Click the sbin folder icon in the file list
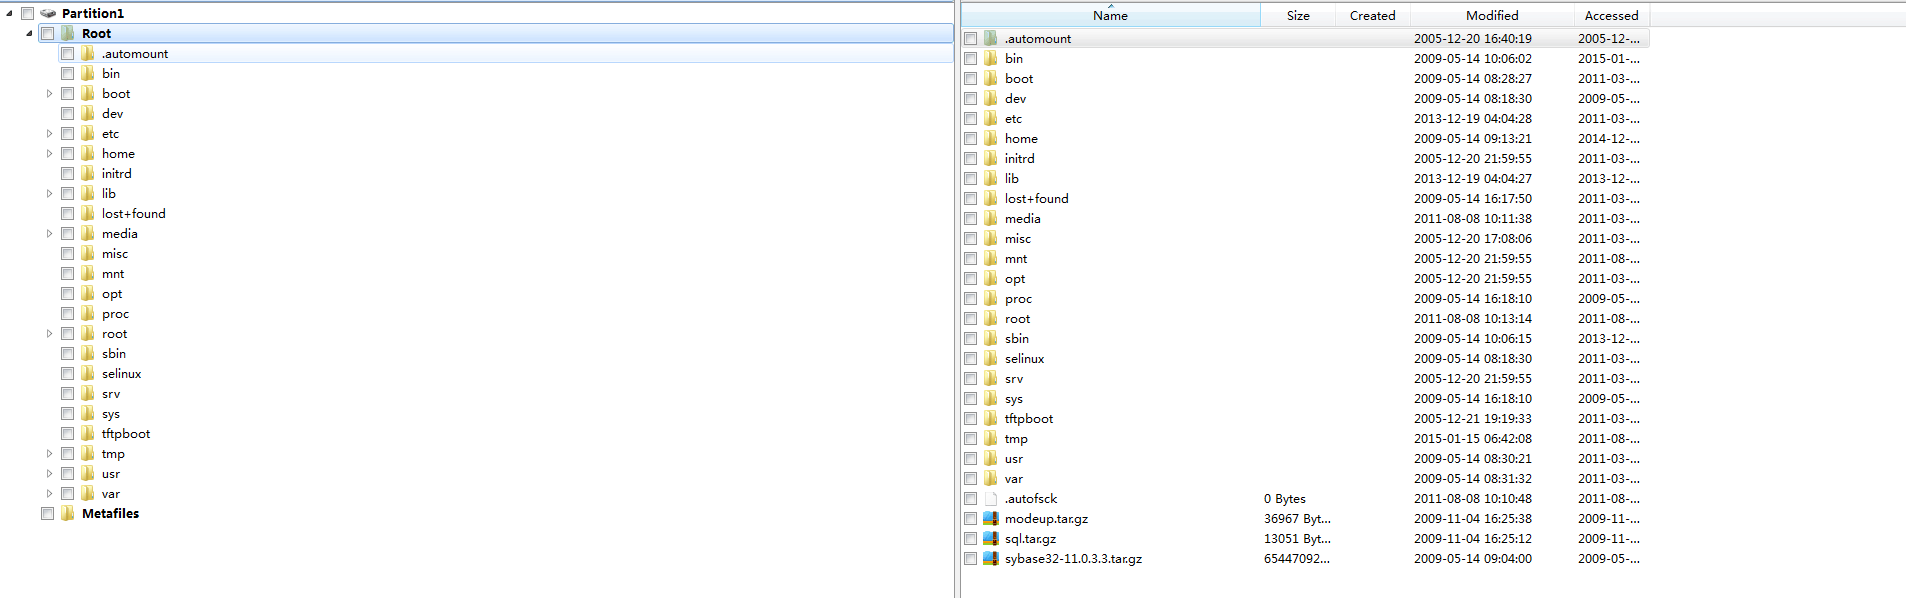Viewport: 1906px width, 598px height. coord(991,338)
